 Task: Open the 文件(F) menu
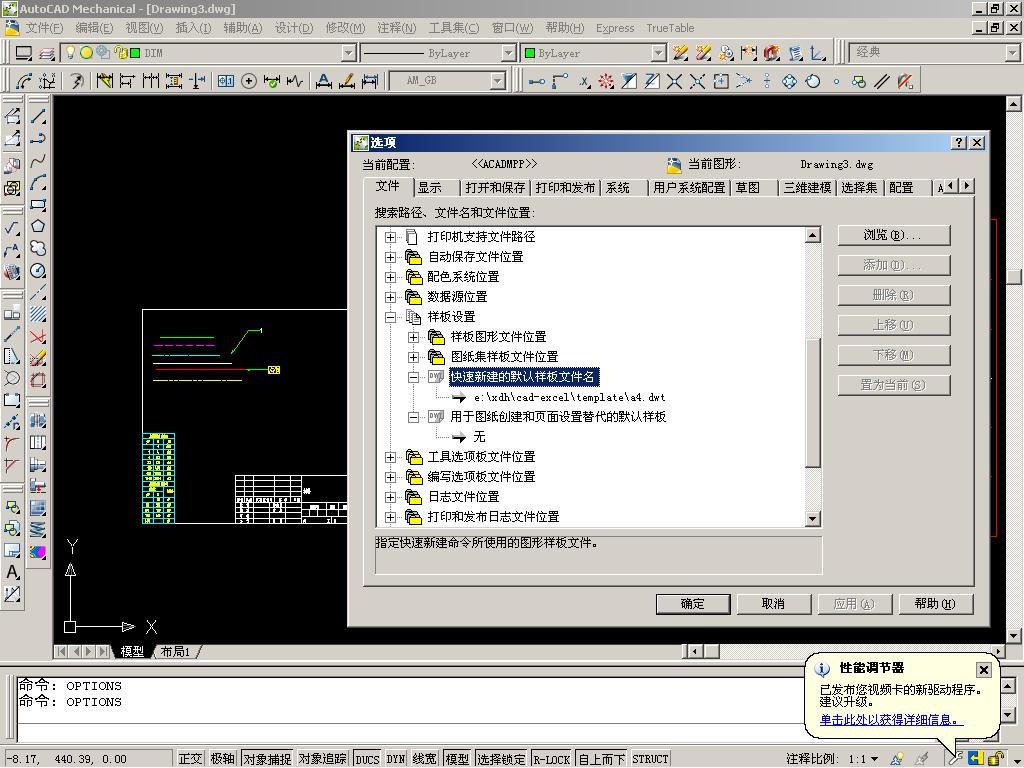44,28
